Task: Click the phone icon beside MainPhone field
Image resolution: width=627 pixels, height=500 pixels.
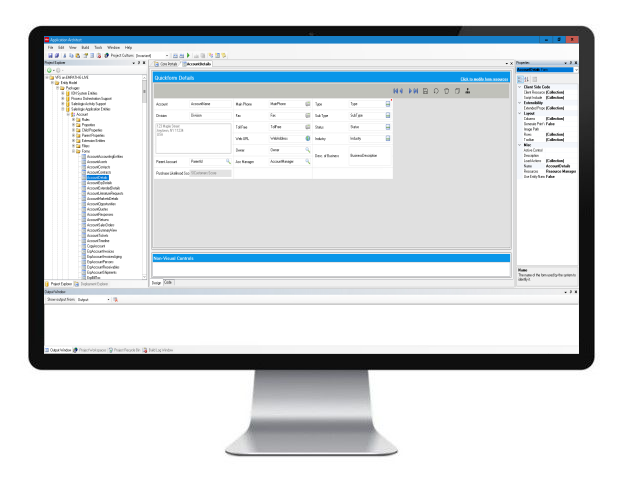Action: click(308, 104)
